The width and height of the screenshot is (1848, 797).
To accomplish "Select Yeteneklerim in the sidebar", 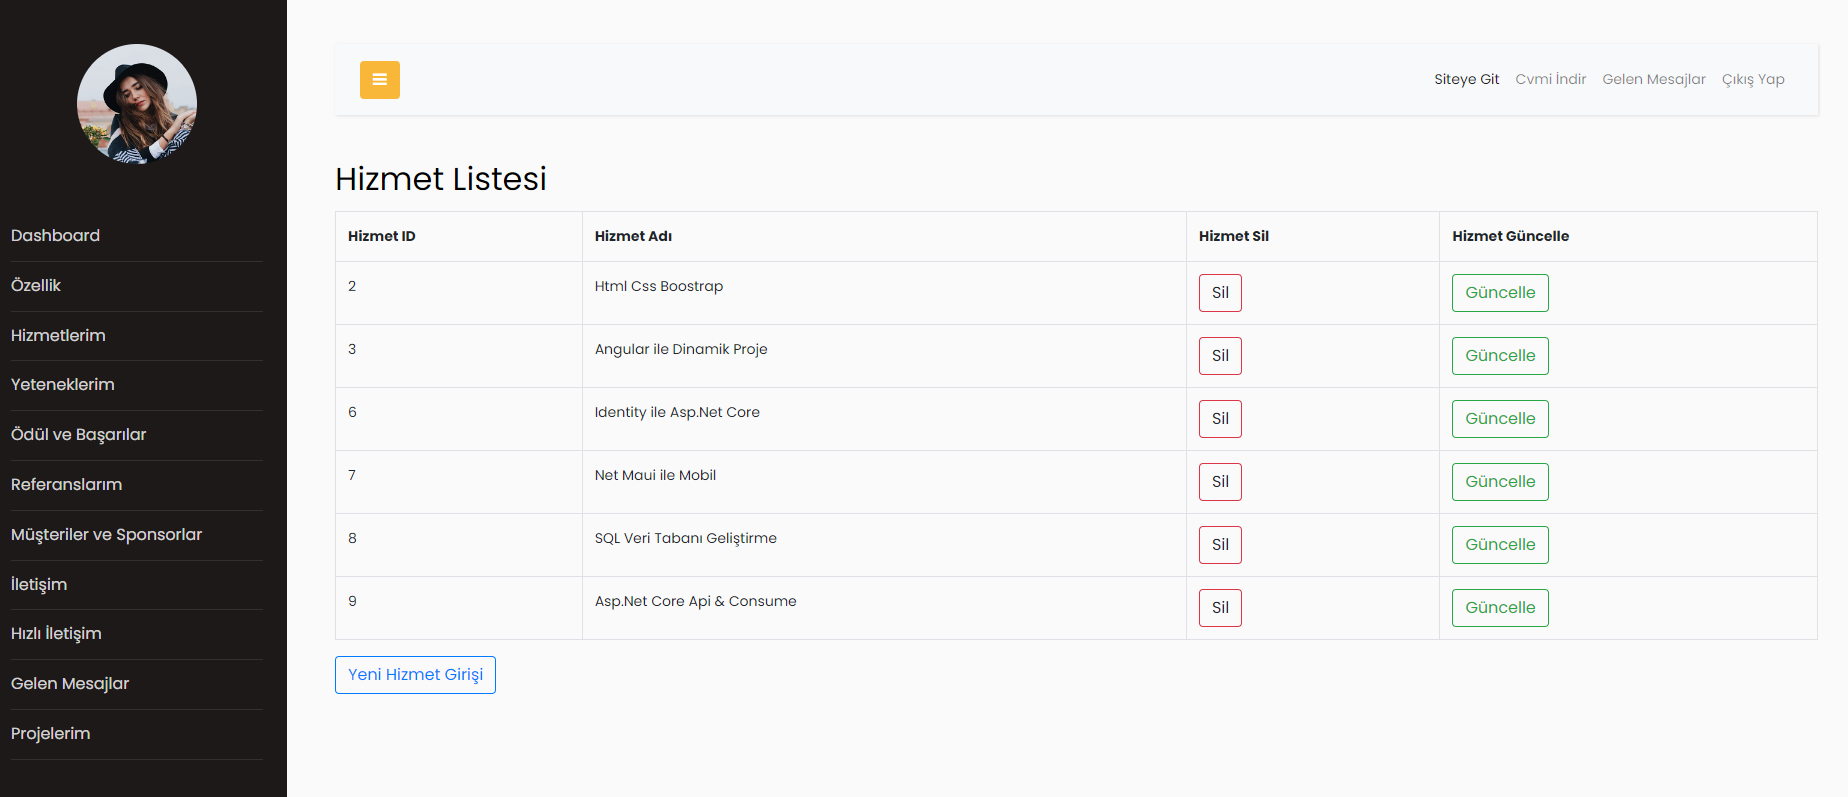I will [63, 385].
